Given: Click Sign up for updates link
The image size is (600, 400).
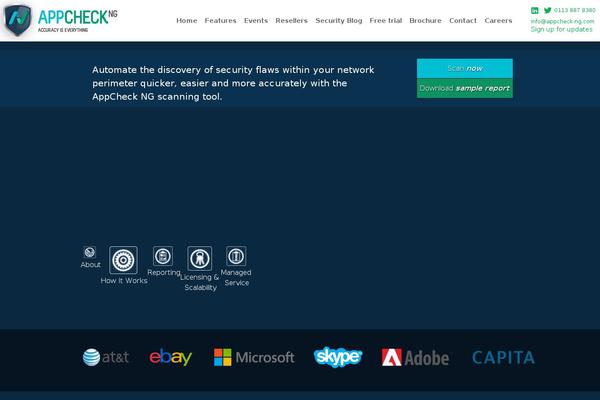Looking at the screenshot, I should tap(561, 29).
